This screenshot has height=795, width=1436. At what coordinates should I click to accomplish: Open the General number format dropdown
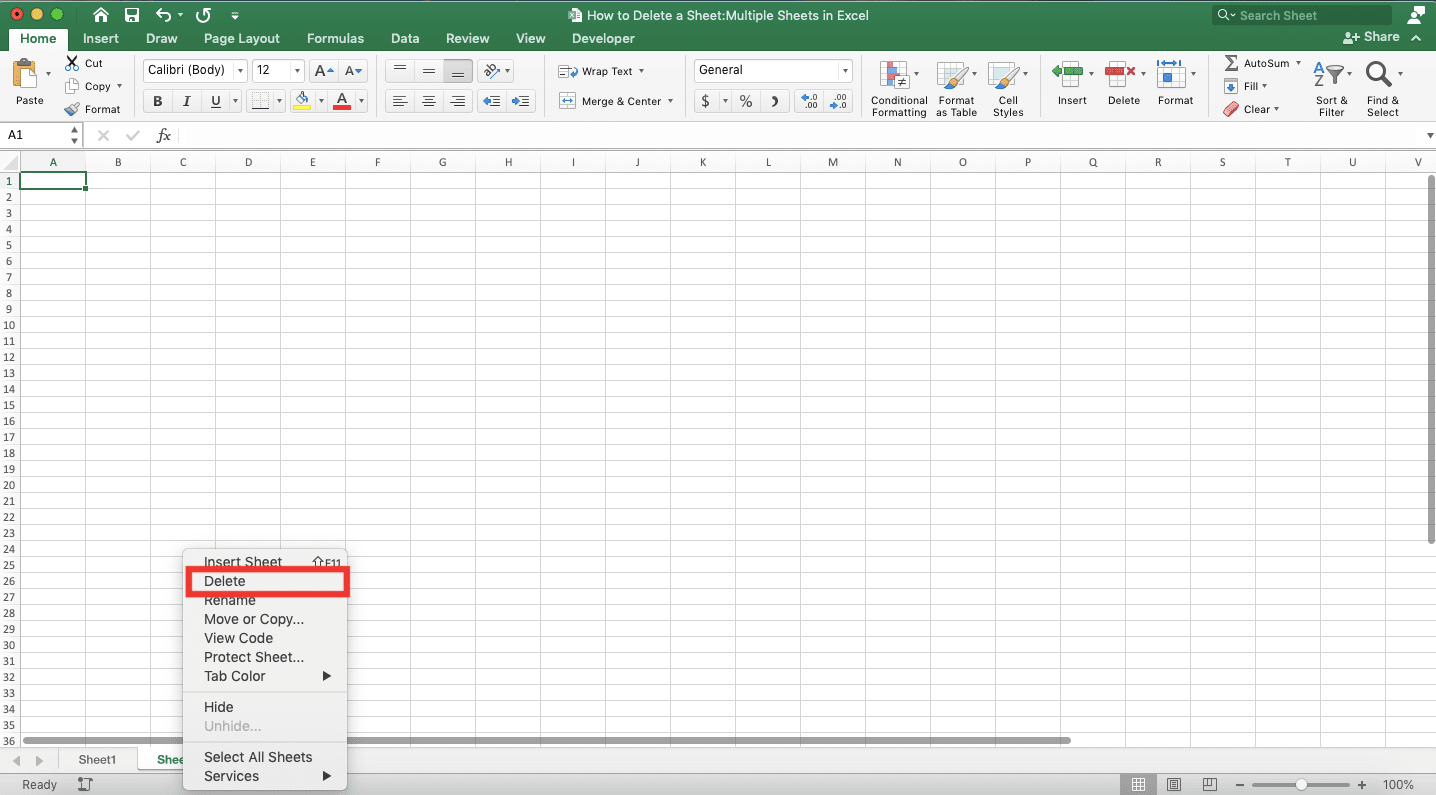click(x=845, y=70)
